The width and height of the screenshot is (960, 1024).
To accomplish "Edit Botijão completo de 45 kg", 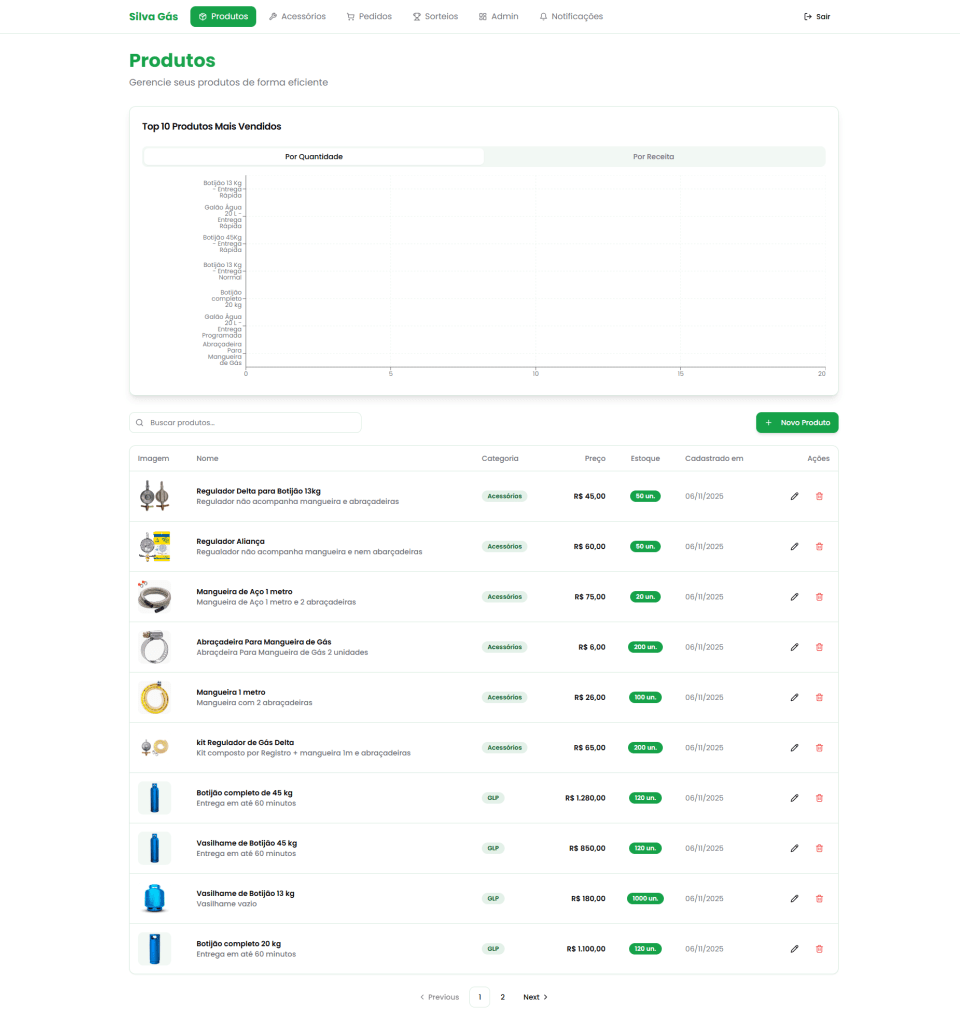I will (x=794, y=797).
